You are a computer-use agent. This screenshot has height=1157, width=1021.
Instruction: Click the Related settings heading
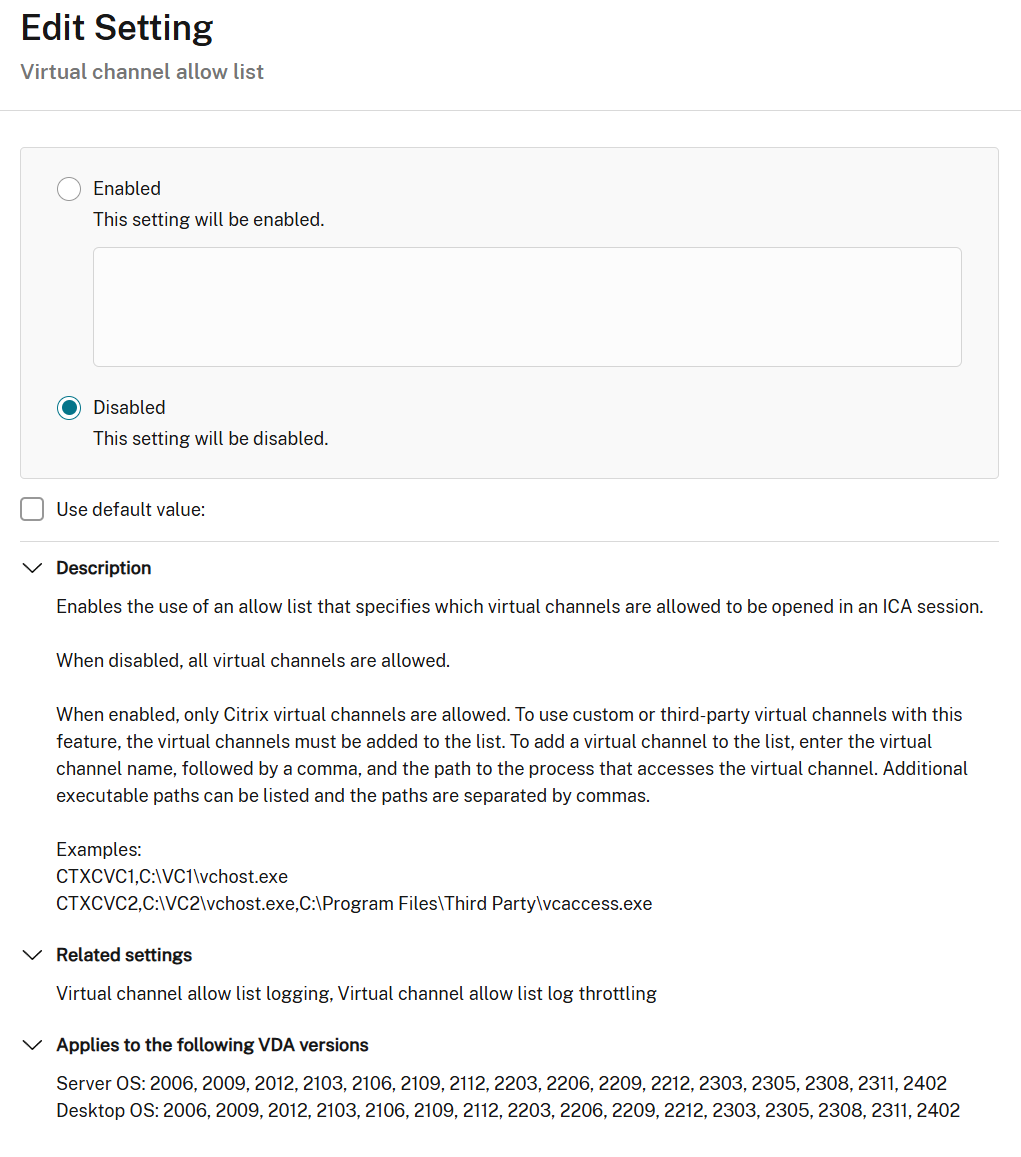(x=124, y=955)
